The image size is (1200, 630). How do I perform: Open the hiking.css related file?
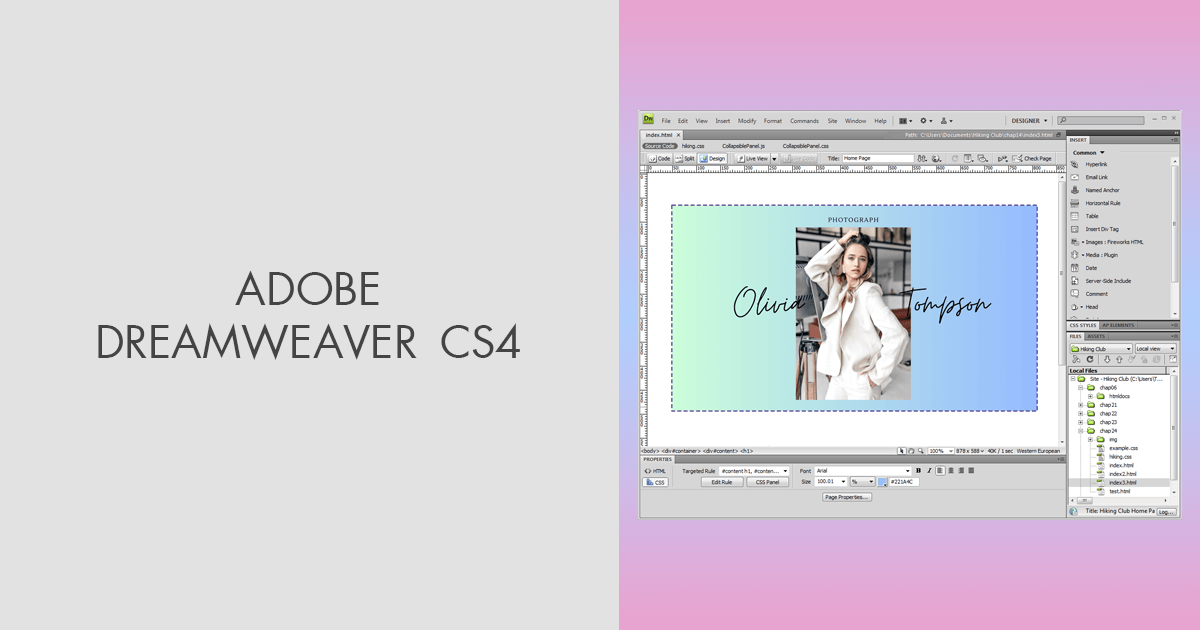693,146
